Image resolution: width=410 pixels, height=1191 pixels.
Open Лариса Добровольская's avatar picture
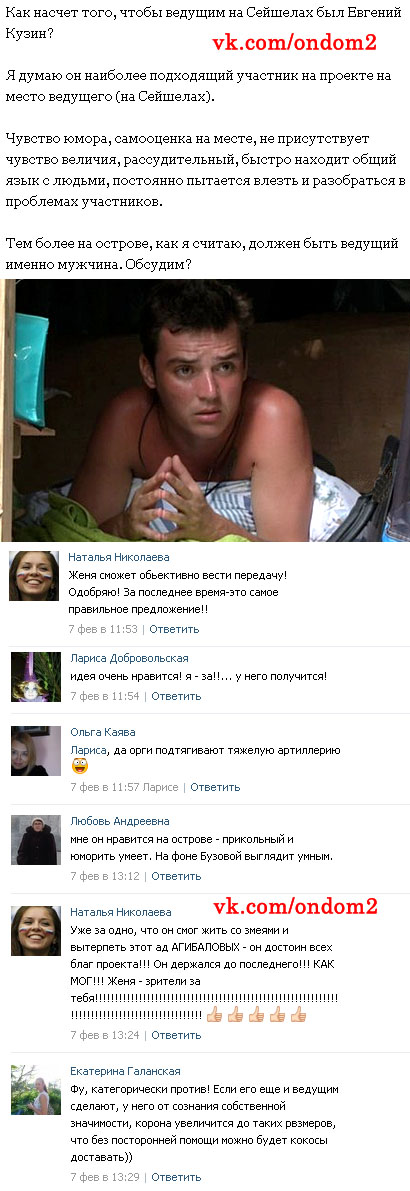(x=36, y=677)
